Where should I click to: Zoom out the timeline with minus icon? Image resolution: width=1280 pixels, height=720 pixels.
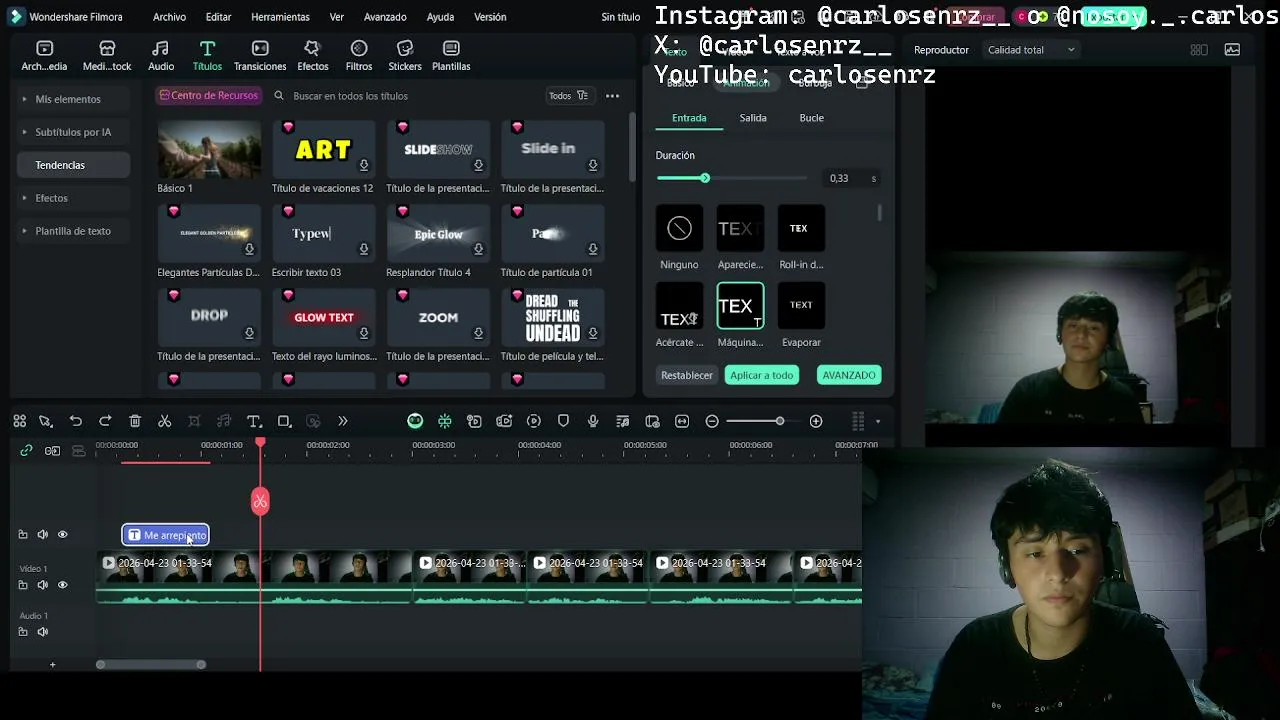[x=712, y=421]
